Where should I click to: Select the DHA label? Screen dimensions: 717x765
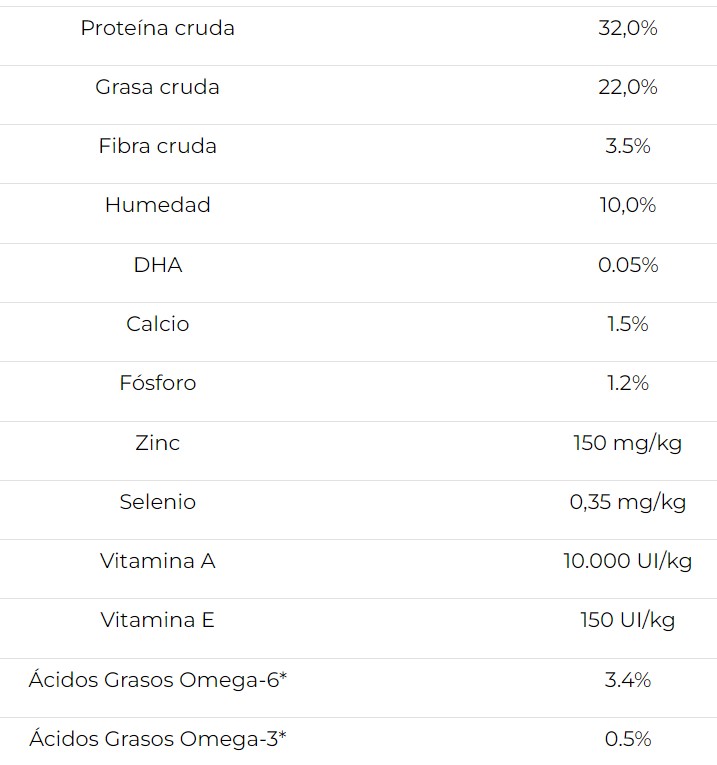coord(157,265)
